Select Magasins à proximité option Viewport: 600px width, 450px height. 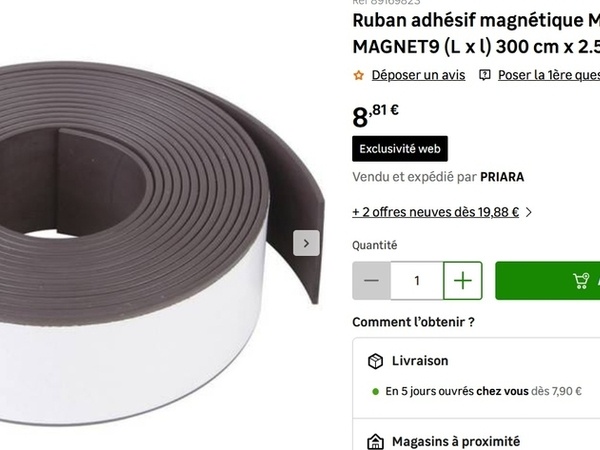pos(476,435)
